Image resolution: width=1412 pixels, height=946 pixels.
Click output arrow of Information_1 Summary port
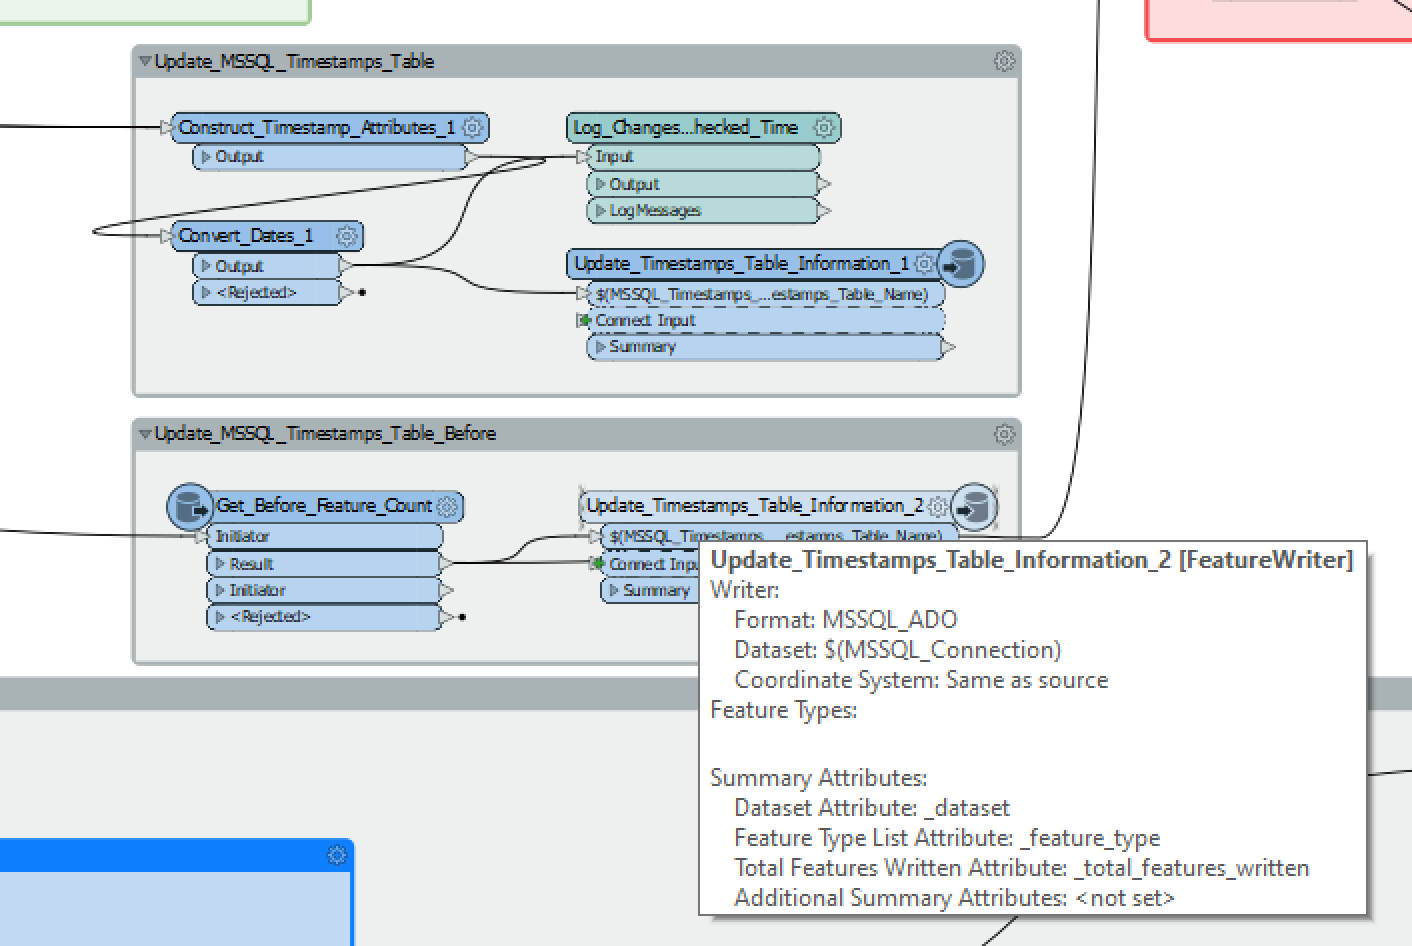coord(948,347)
